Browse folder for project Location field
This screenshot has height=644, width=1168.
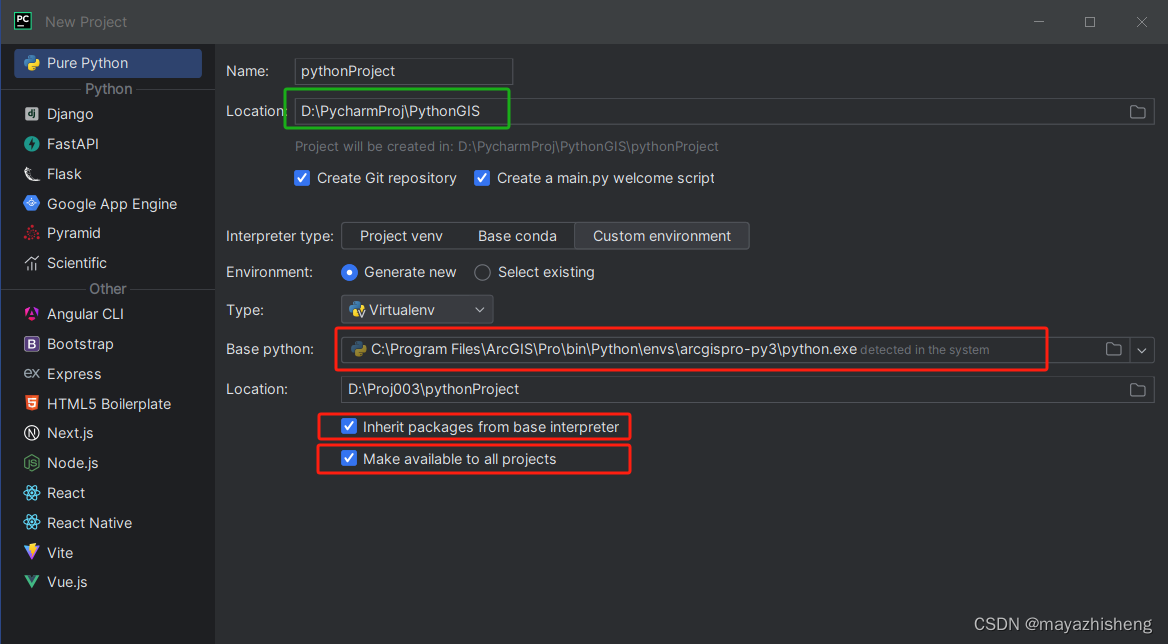(x=1137, y=112)
